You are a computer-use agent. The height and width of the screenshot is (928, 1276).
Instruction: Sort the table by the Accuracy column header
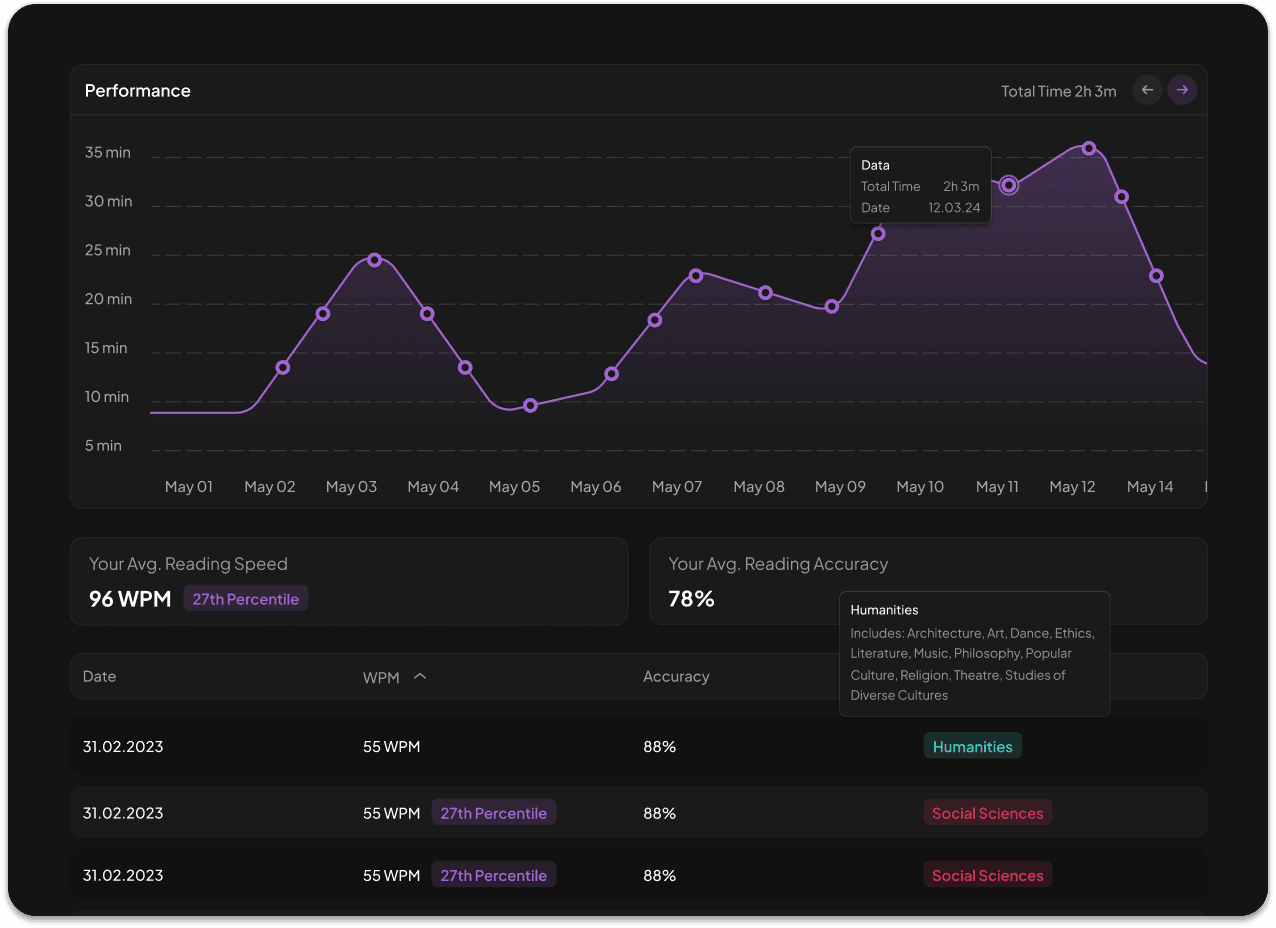[676, 677]
